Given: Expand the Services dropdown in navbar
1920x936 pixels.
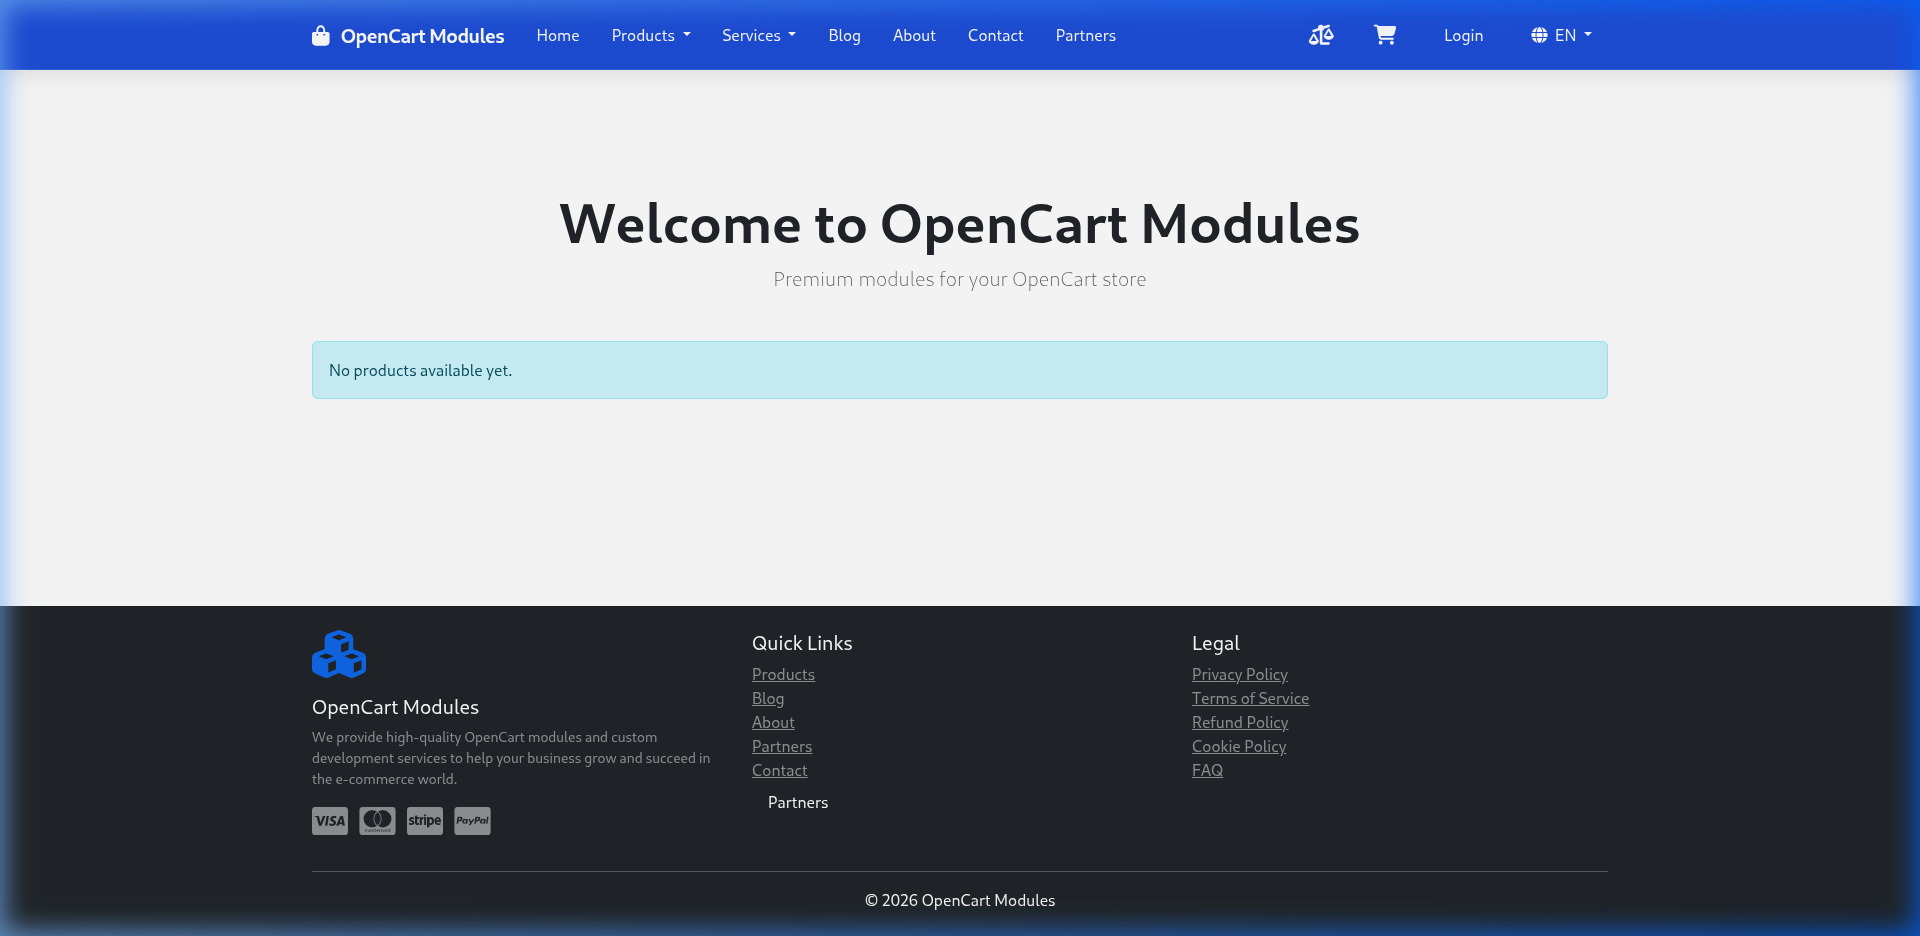Looking at the screenshot, I should (759, 36).
